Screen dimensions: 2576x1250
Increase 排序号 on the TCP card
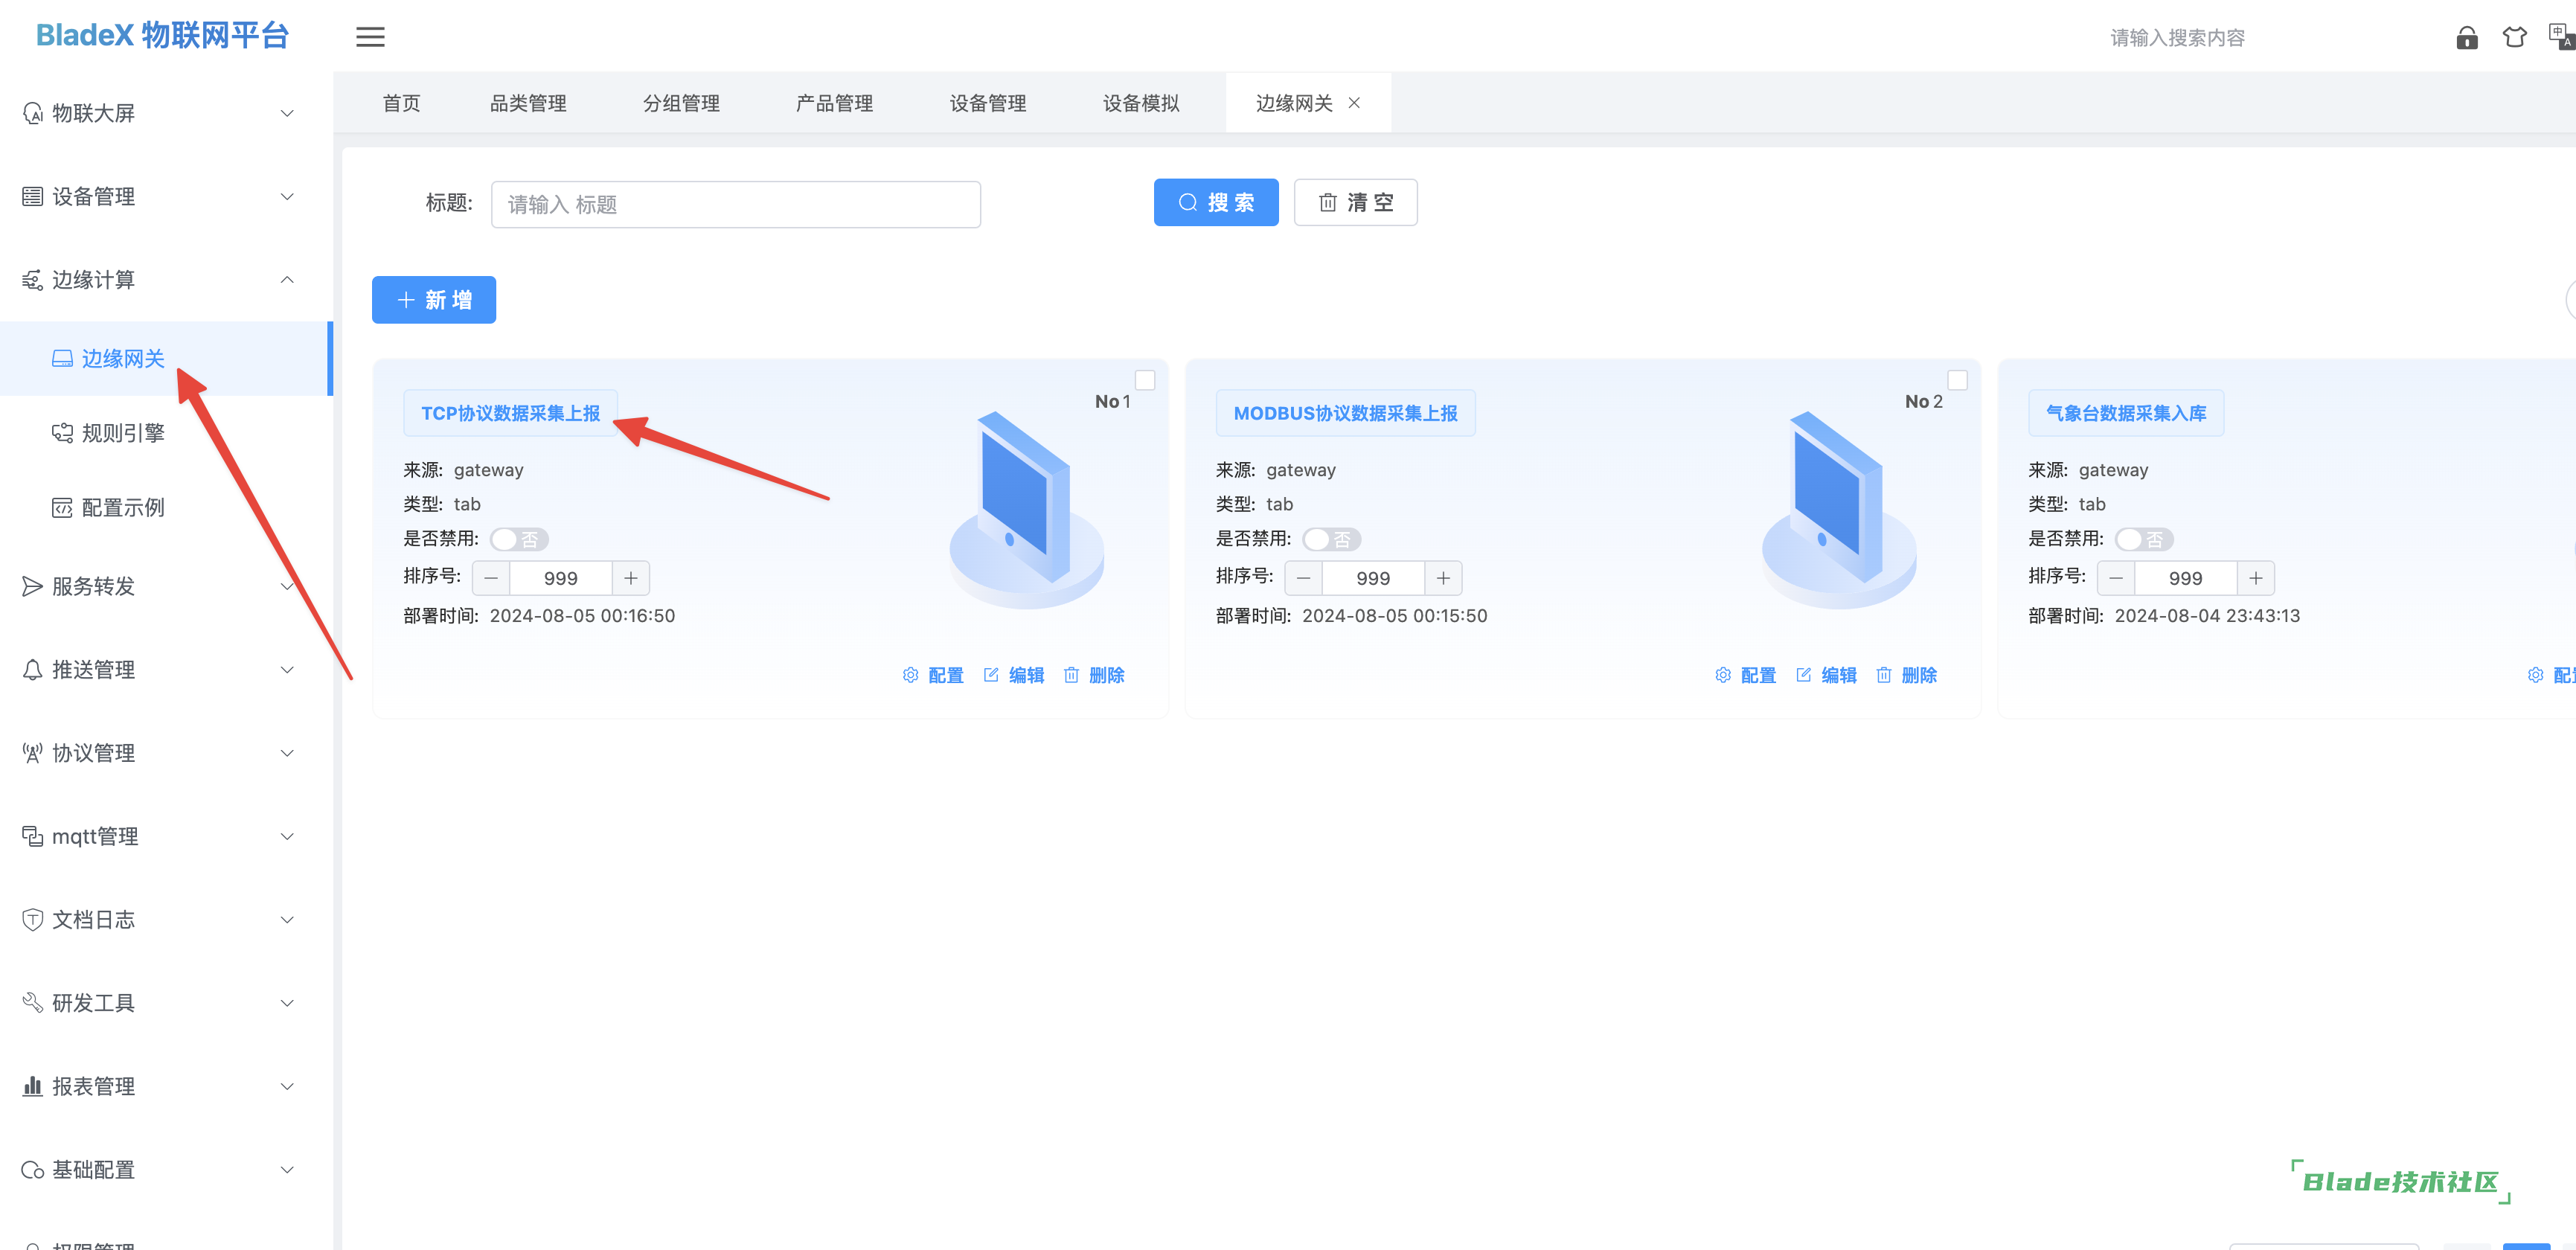[631, 578]
